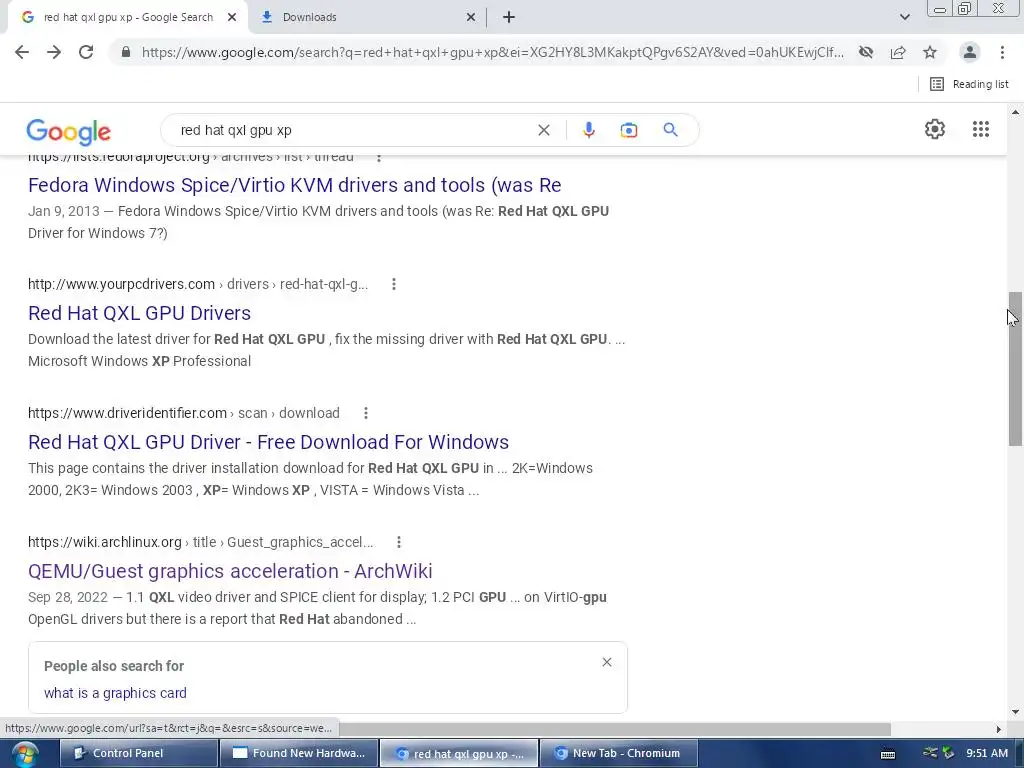Open Red Hat QXL GPU Driver Free Download result
1024x768 pixels.
[268, 442]
